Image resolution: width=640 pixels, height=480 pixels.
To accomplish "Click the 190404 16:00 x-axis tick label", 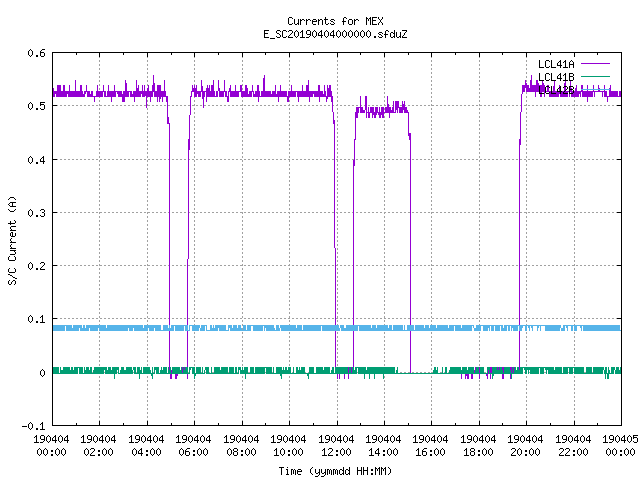I will click(431, 446).
